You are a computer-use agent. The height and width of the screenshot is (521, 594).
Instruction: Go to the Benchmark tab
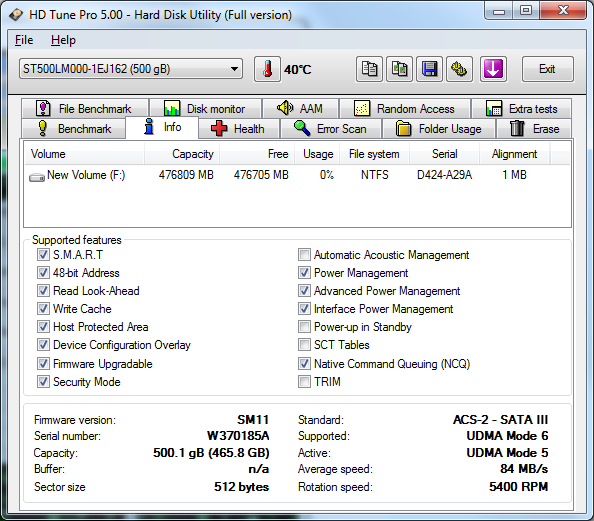tap(74, 129)
